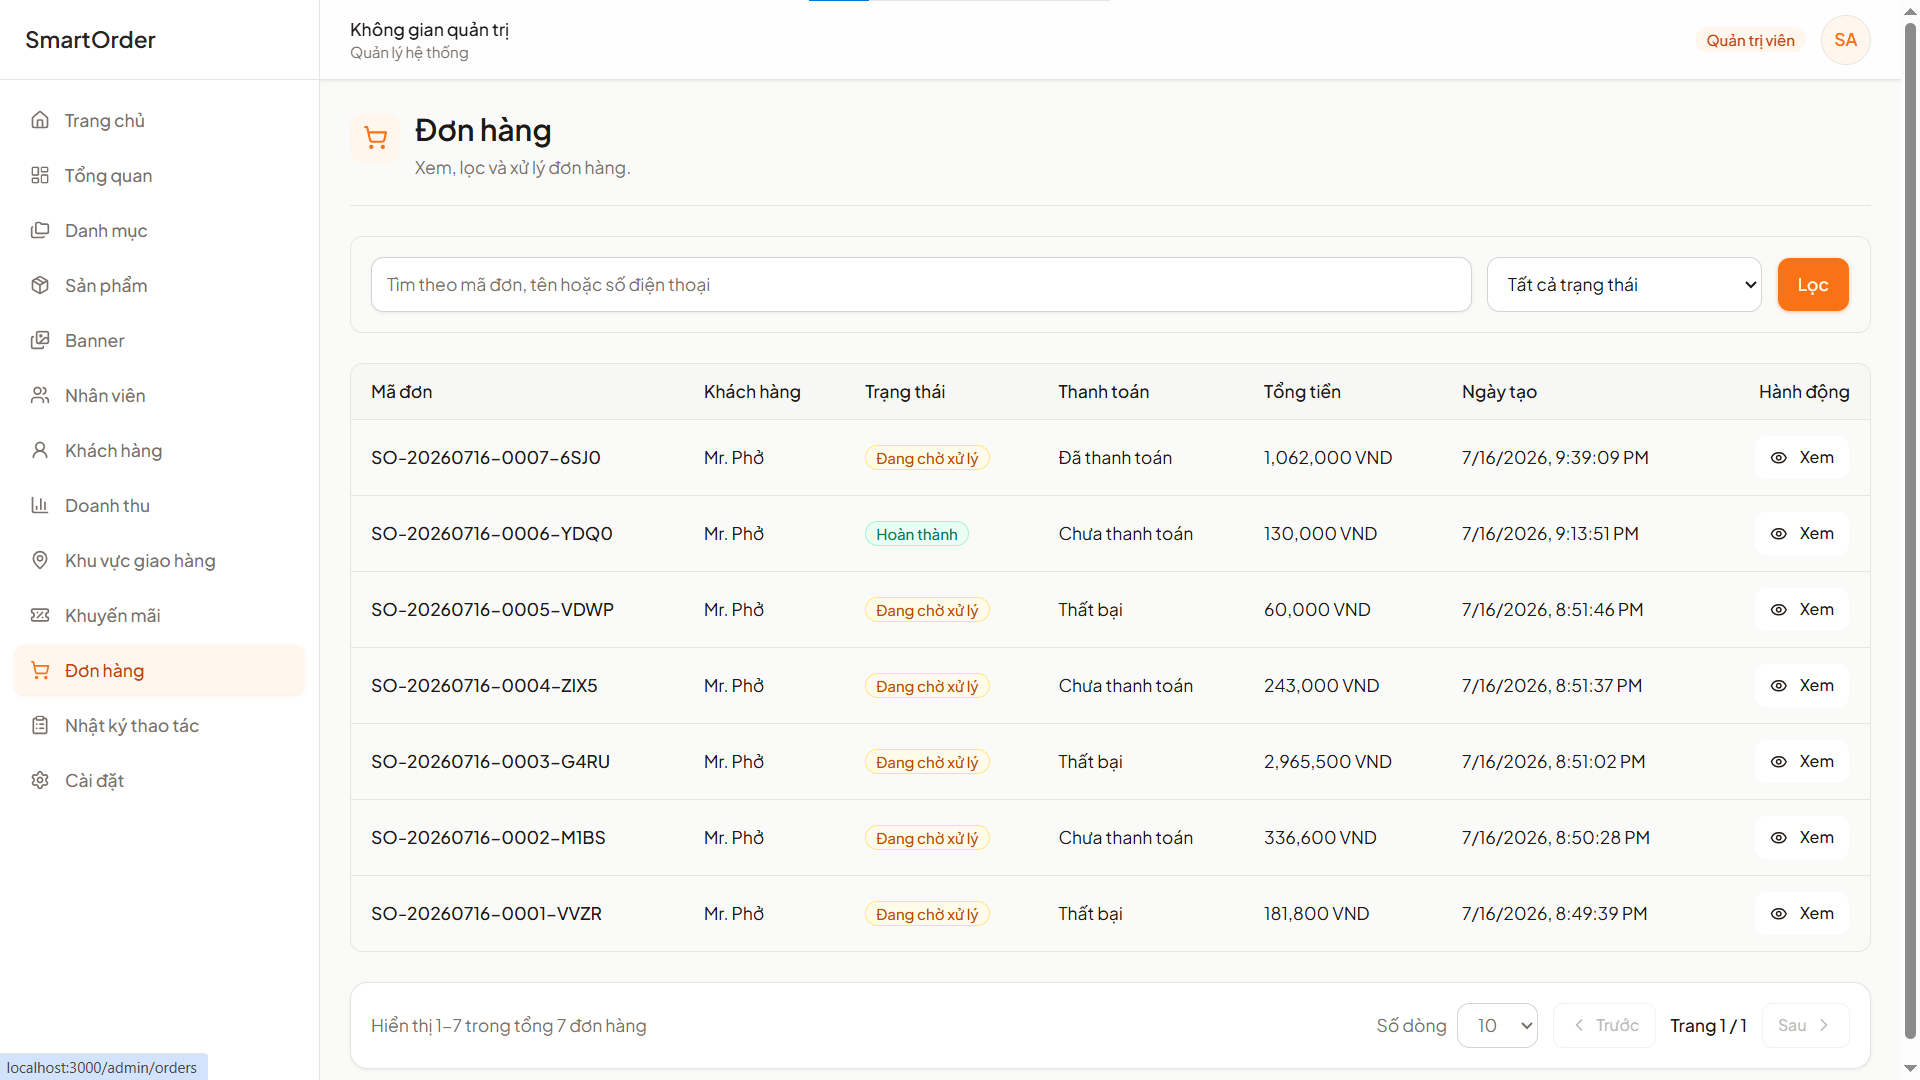Viewport: 1920px width, 1080px height.
Task: Click the Tổng tiền column header
Action: (x=1302, y=392)
